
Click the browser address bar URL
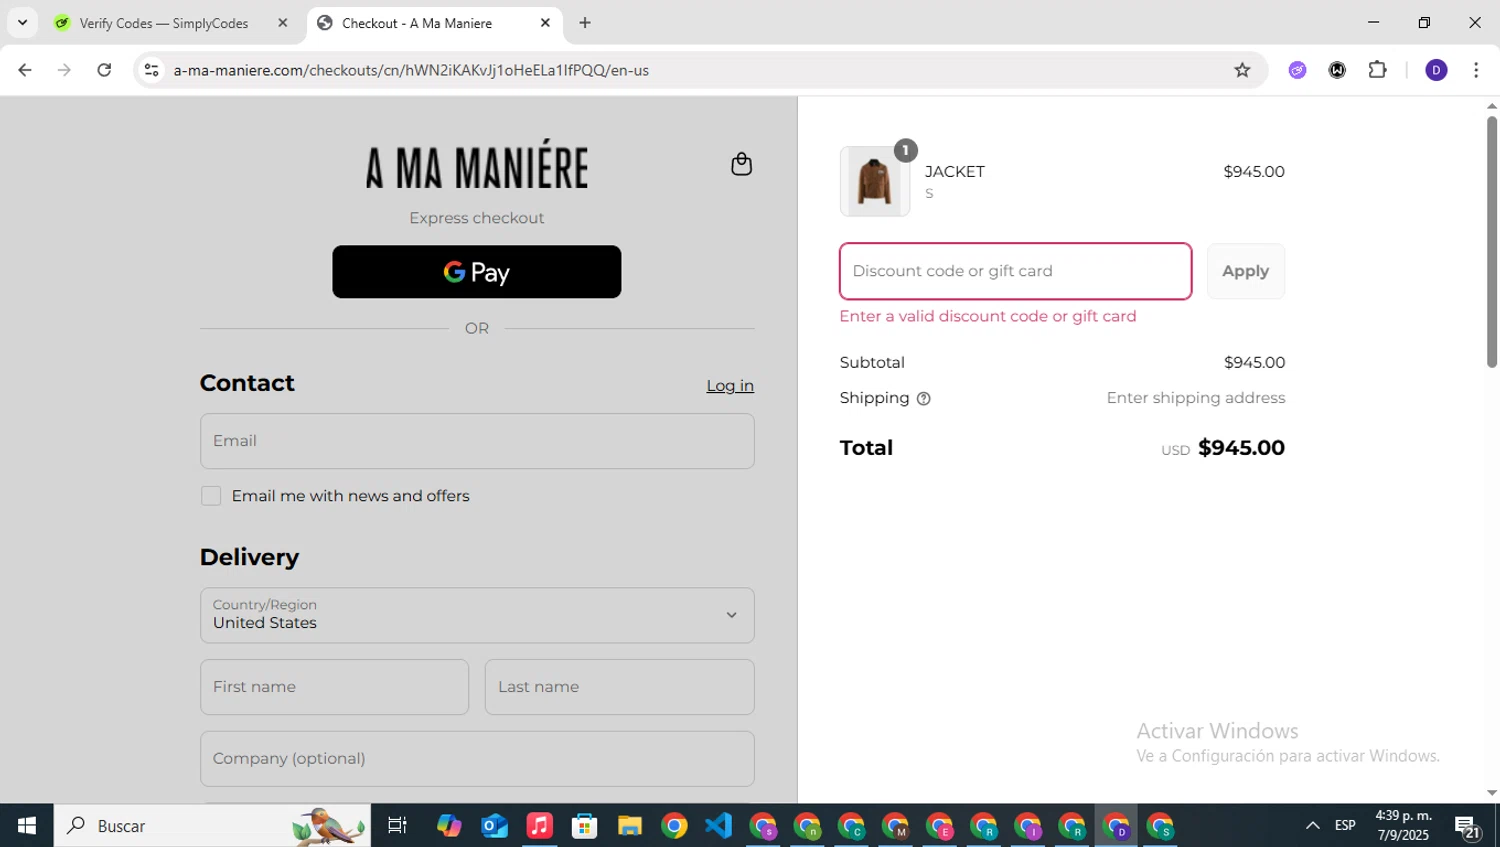pyautogui.click(x=411, y=70)
